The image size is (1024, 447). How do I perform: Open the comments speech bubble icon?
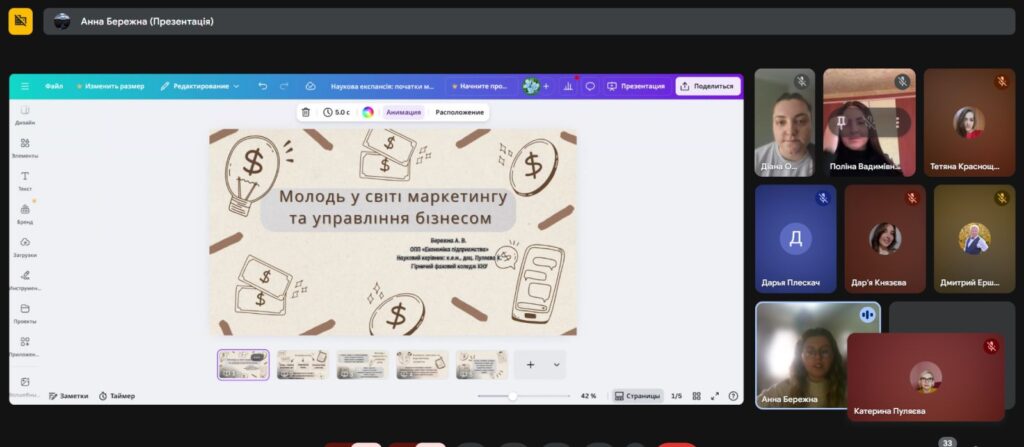[590, 86]
